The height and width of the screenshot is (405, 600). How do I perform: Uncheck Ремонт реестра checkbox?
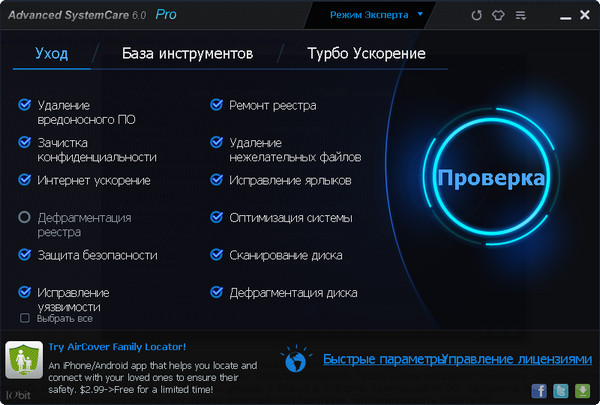[216, 105]
